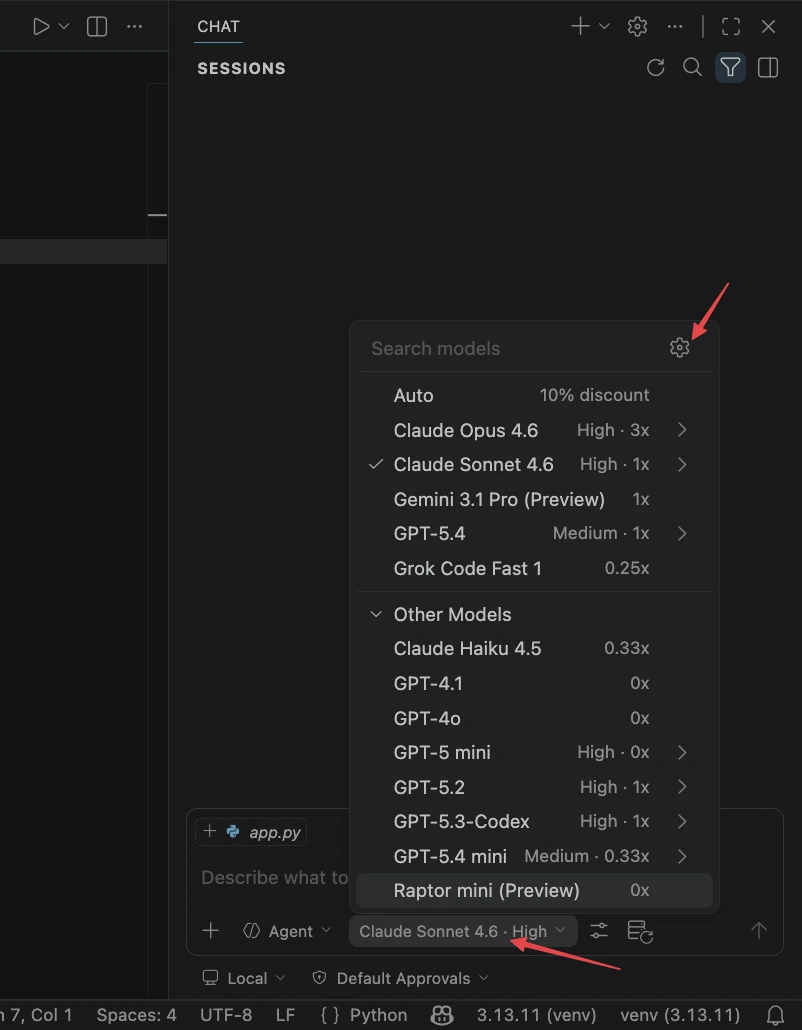Click the Copilot status bar icon

click(442, 1015)
